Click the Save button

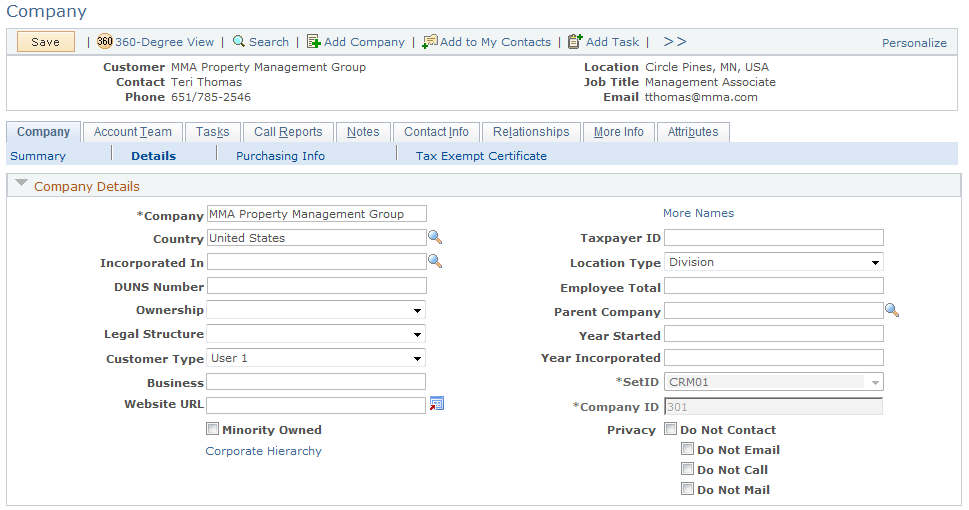(x=46, y=41)
